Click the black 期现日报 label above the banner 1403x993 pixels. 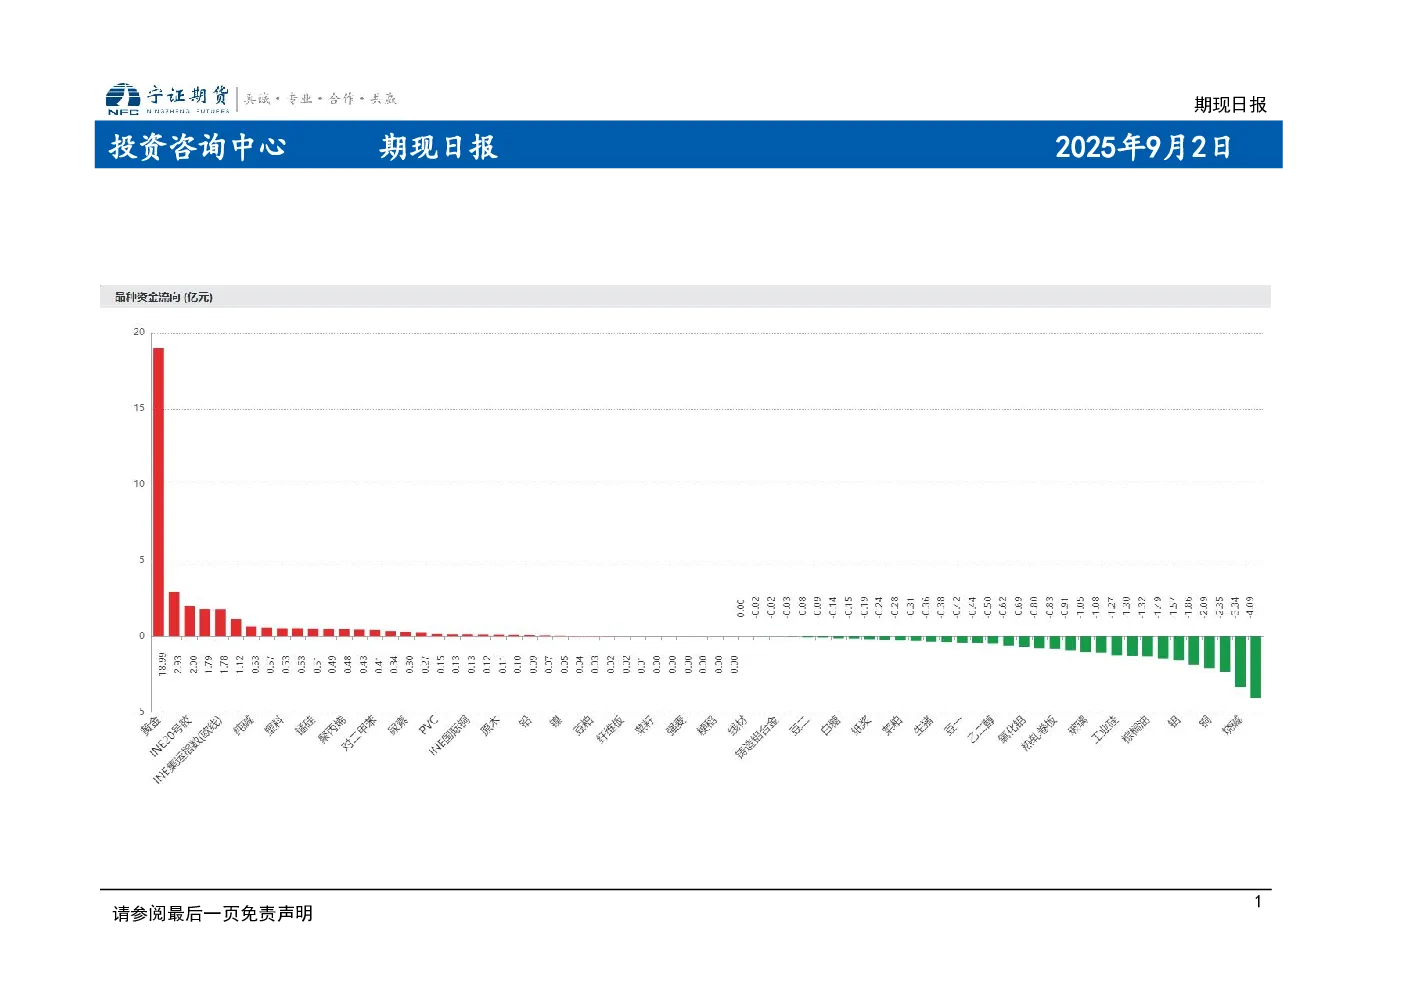click(1230, 104)
